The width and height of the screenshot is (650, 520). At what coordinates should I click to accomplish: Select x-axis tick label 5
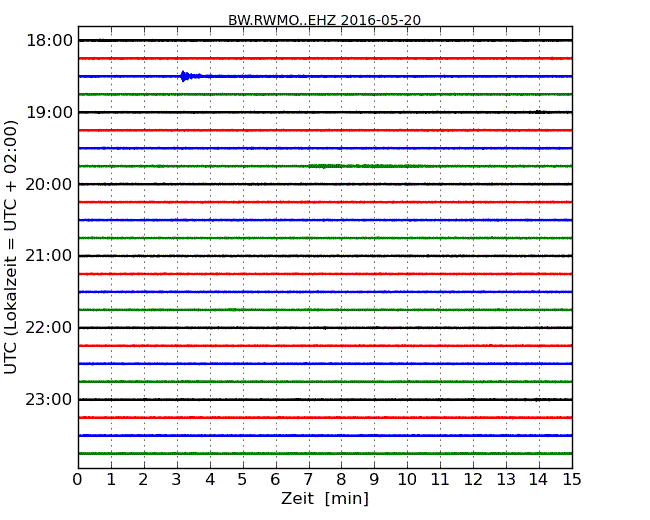[x=243, y=480]
